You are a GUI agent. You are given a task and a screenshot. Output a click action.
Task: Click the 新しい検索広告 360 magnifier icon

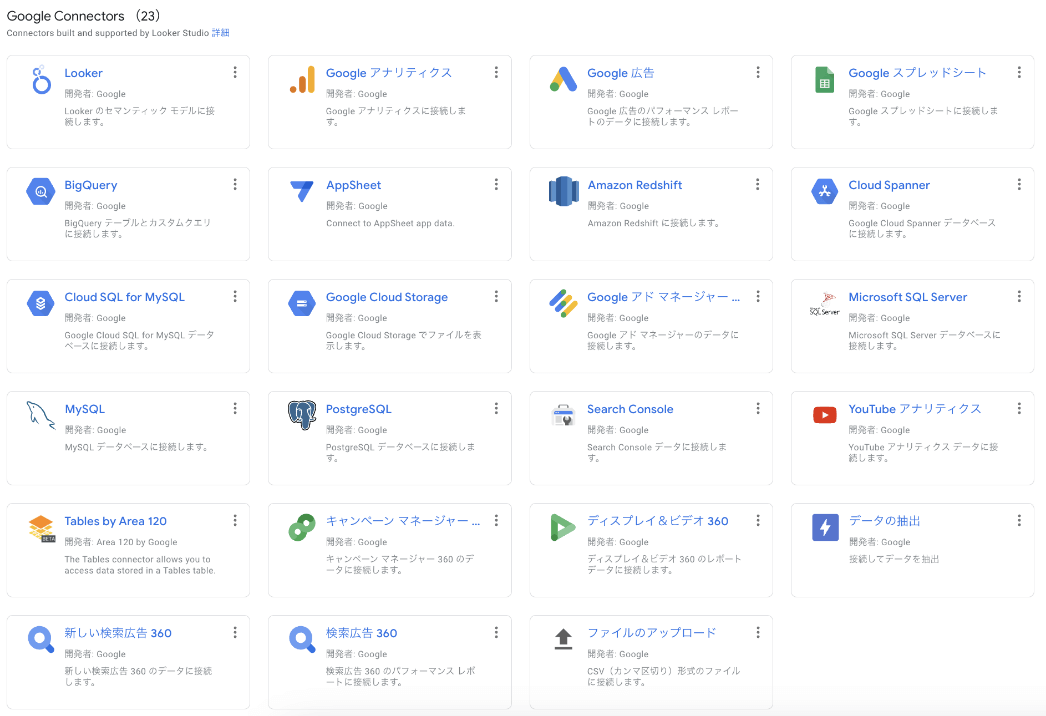(41, 639)
